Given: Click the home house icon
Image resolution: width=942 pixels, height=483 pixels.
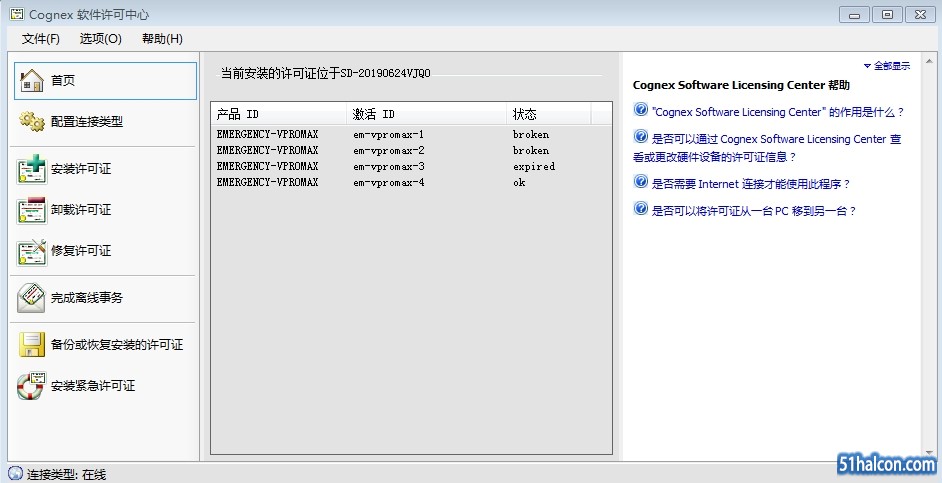Looking at the screenshot, I should coord(32,80).
